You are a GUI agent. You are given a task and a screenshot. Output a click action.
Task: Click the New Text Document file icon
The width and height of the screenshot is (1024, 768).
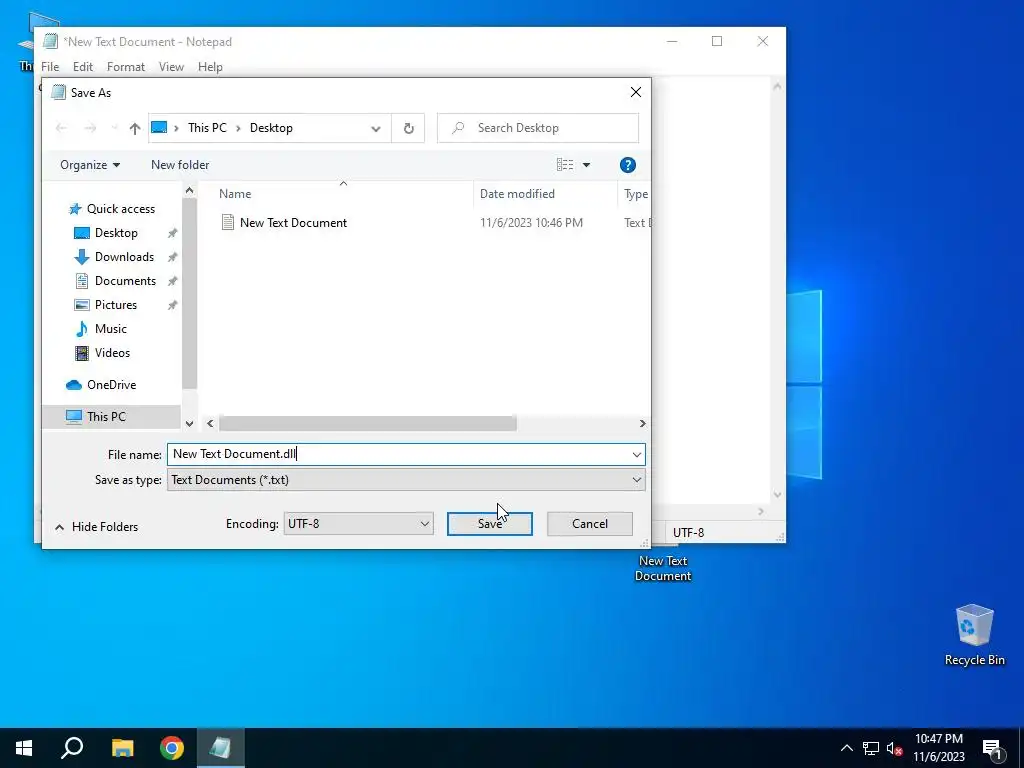[227, 223]
